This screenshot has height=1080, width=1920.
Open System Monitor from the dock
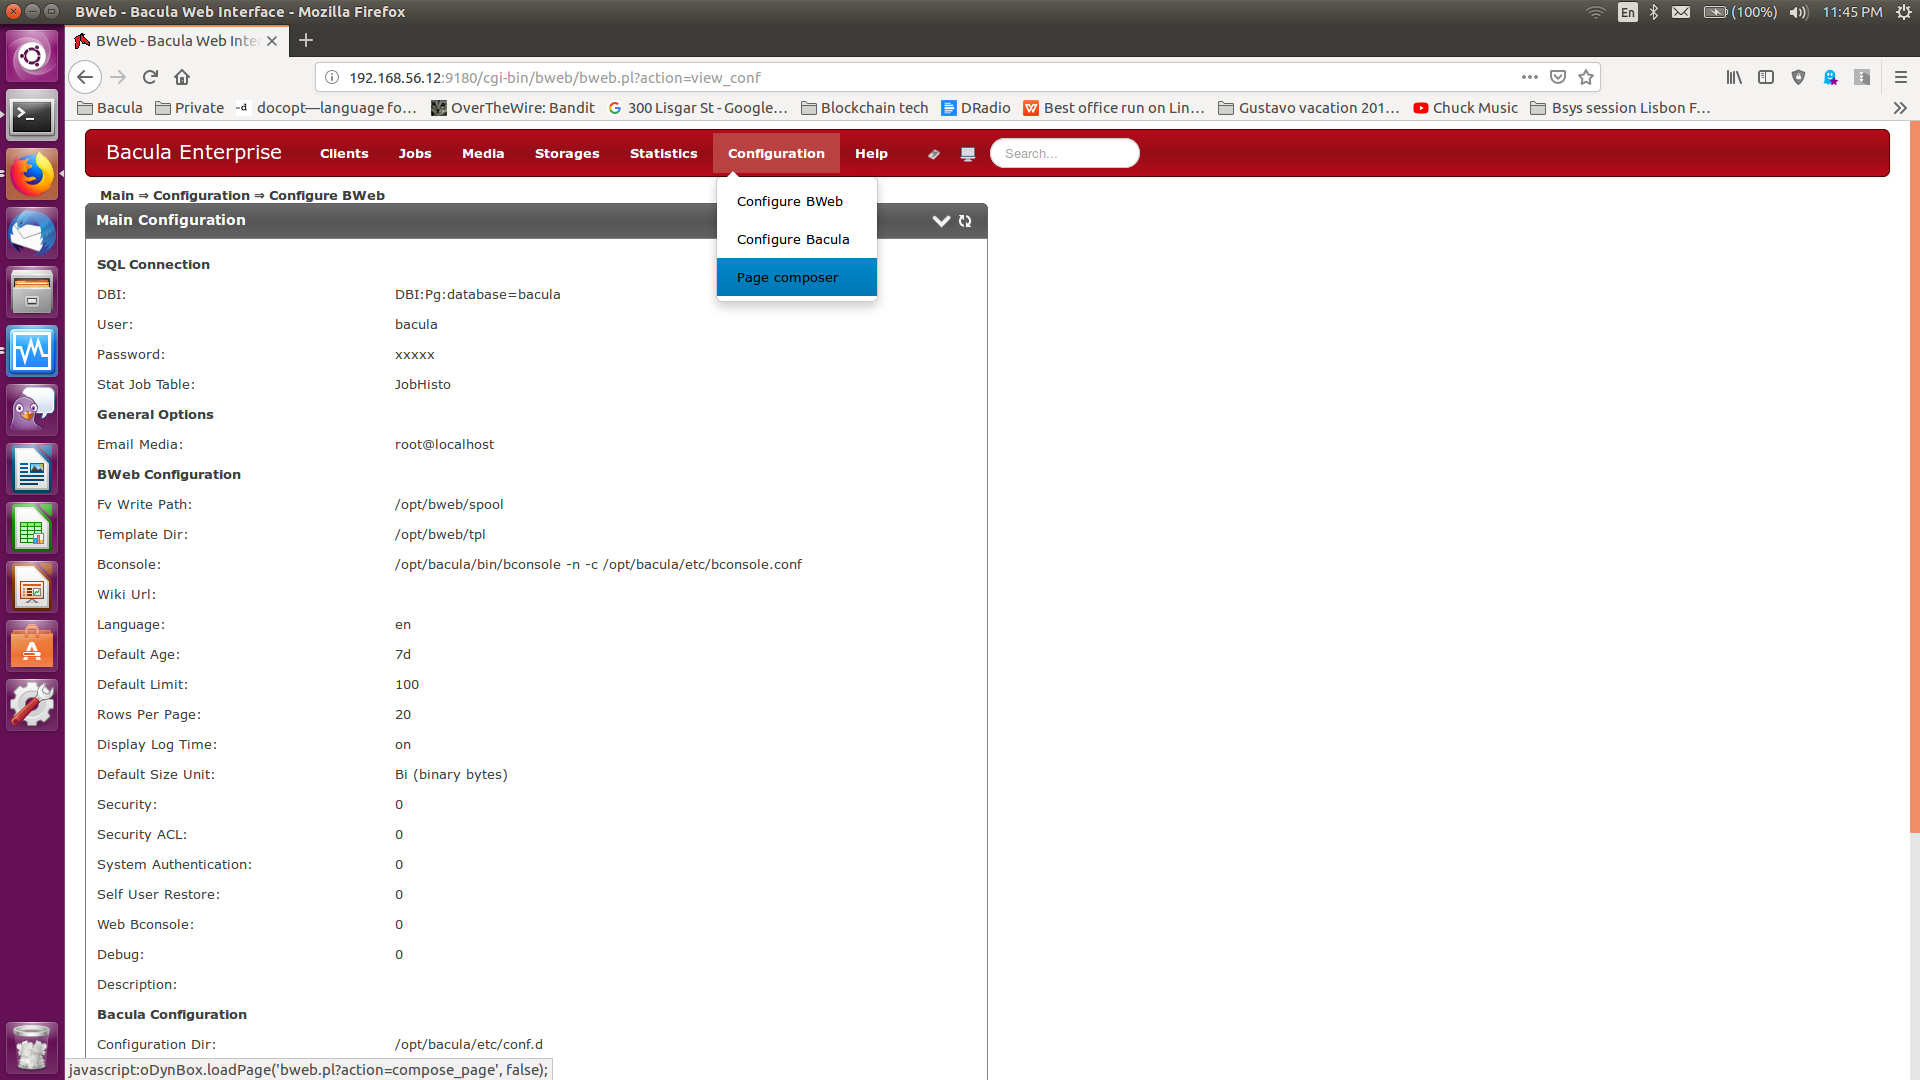[32, 351]
